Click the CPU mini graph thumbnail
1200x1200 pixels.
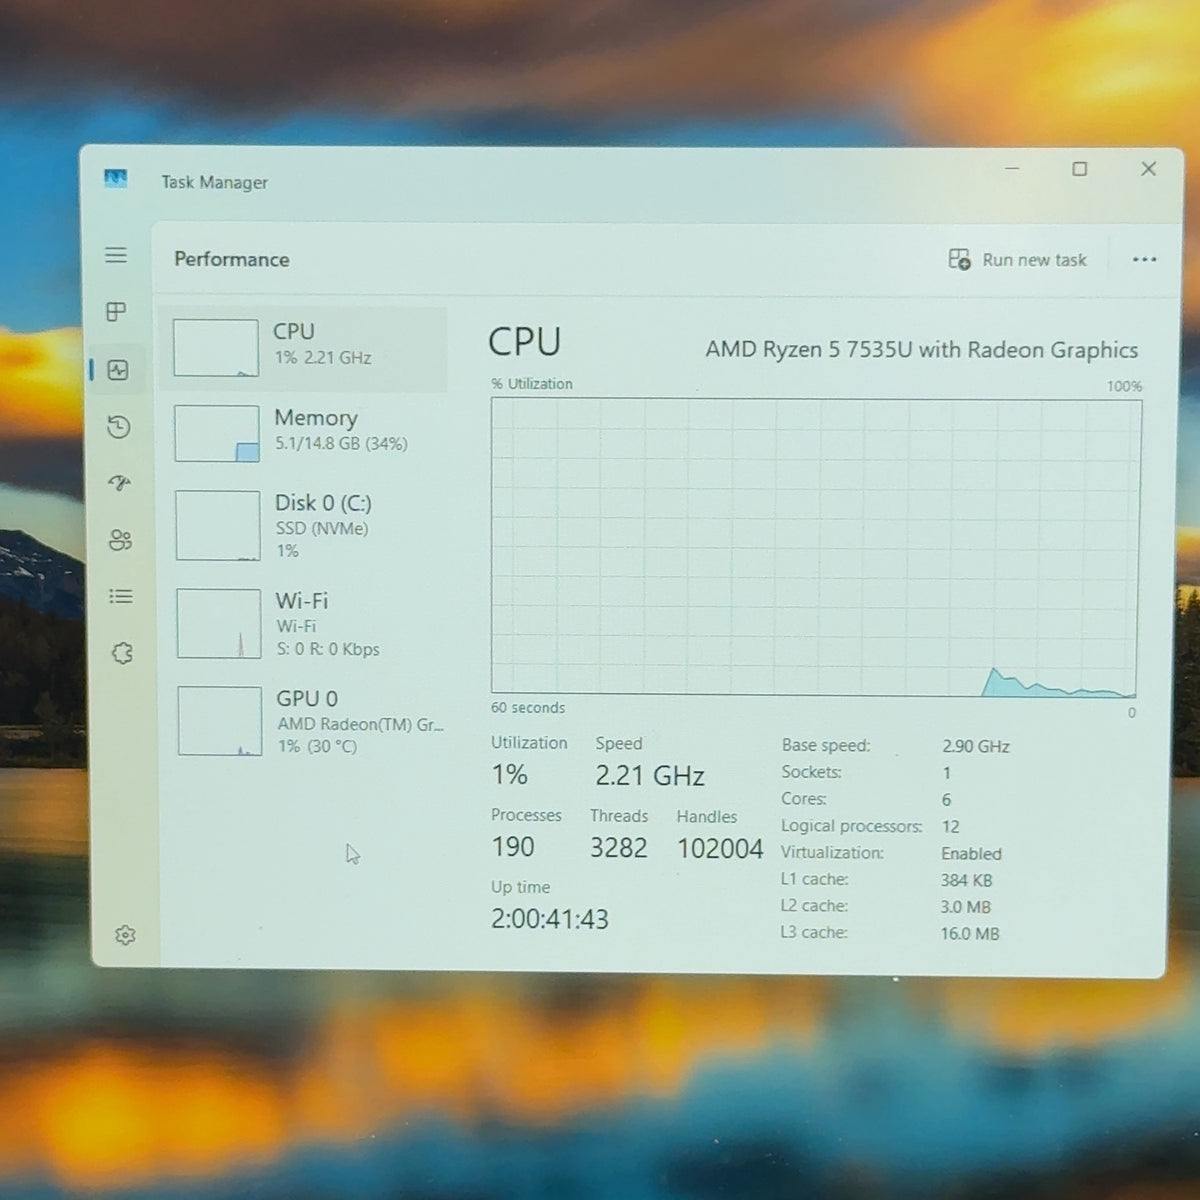click(x=216, y=348)
